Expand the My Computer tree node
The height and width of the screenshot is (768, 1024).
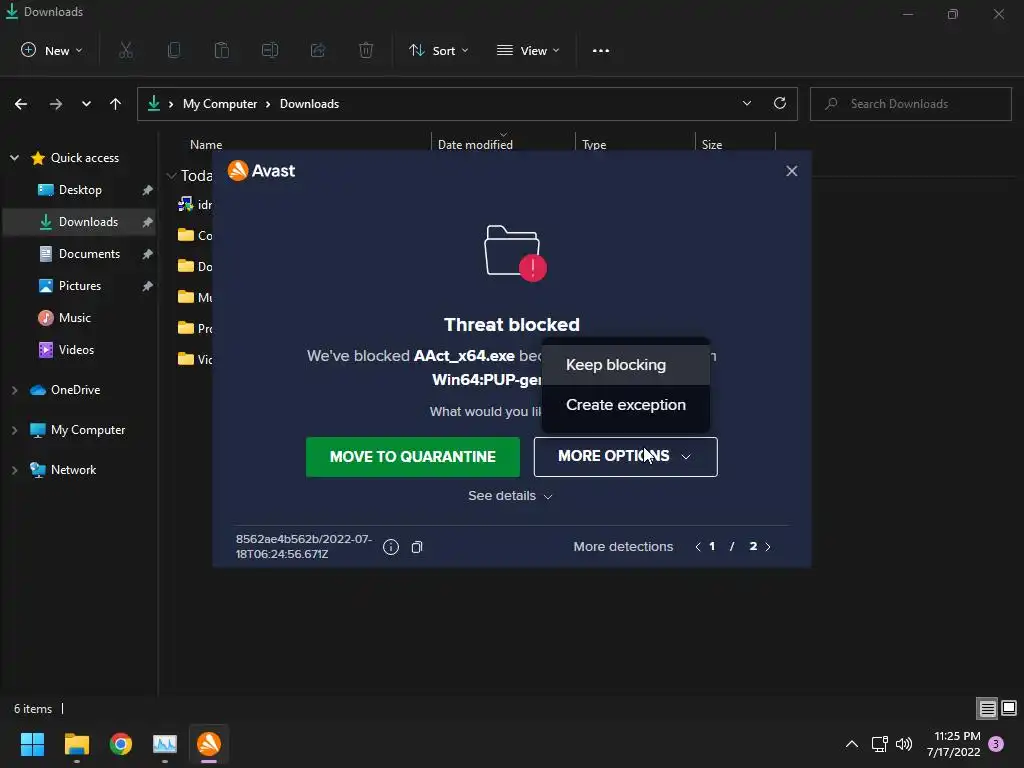14,430
